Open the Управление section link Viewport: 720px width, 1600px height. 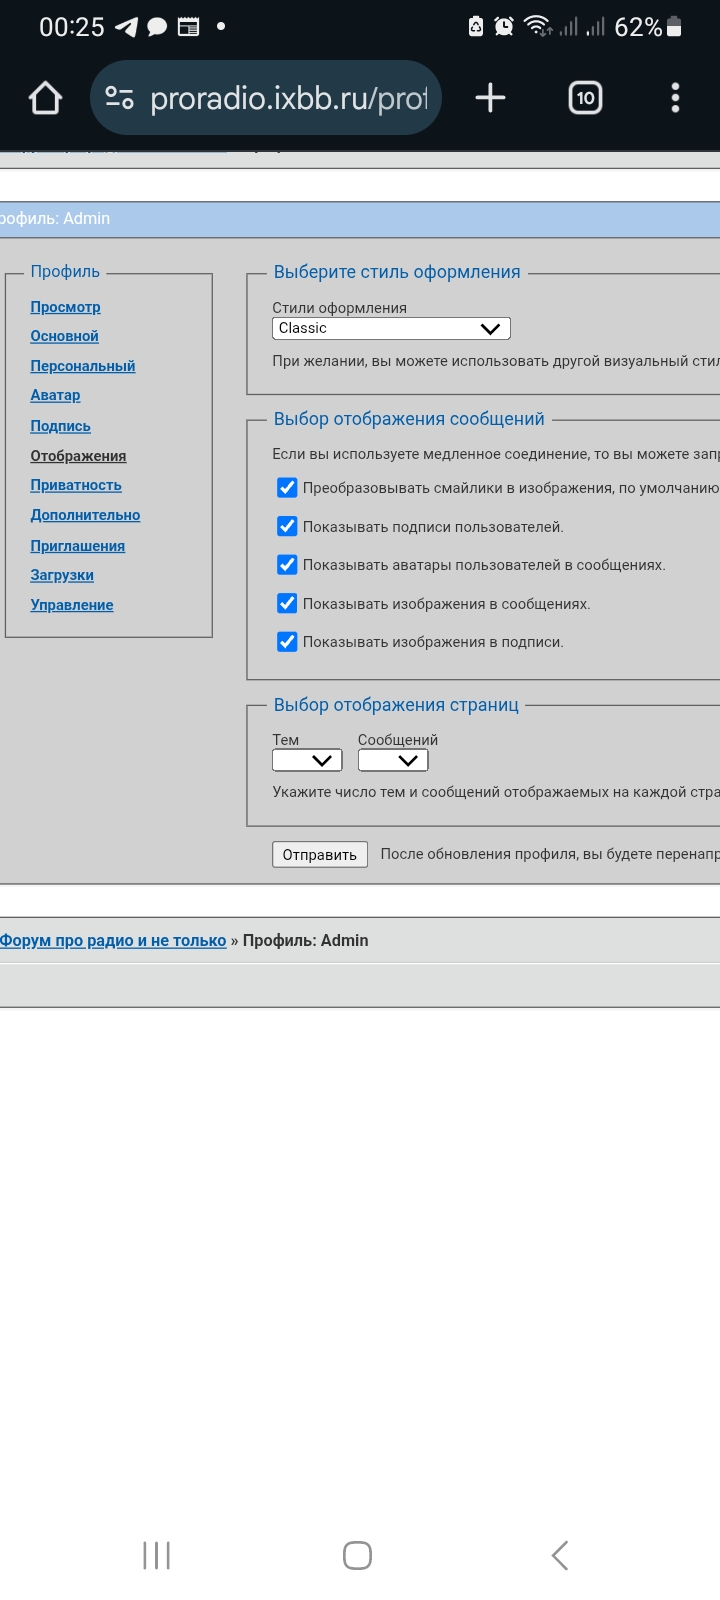pyautogui.click(x=71, y=605)
